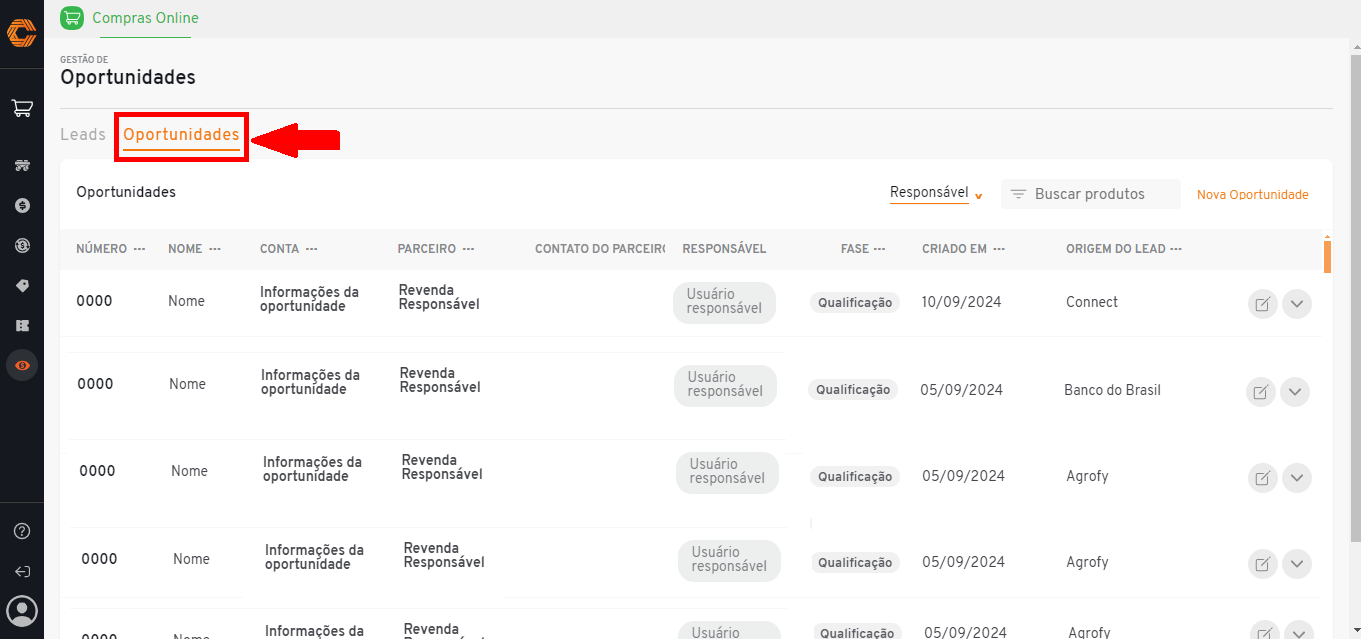
Task: Expand the Banco do Brasil opportunity row
Action: (1295, 392)
